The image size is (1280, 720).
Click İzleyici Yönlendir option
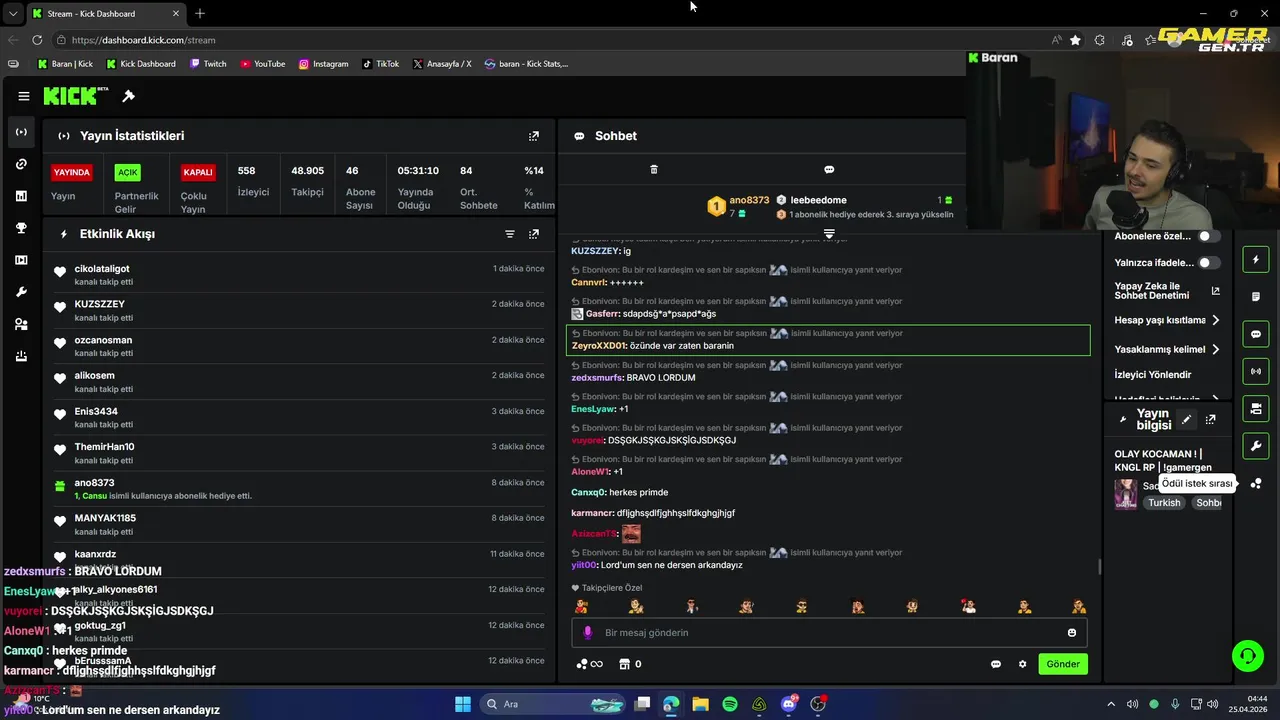[x=1153, y=375]
